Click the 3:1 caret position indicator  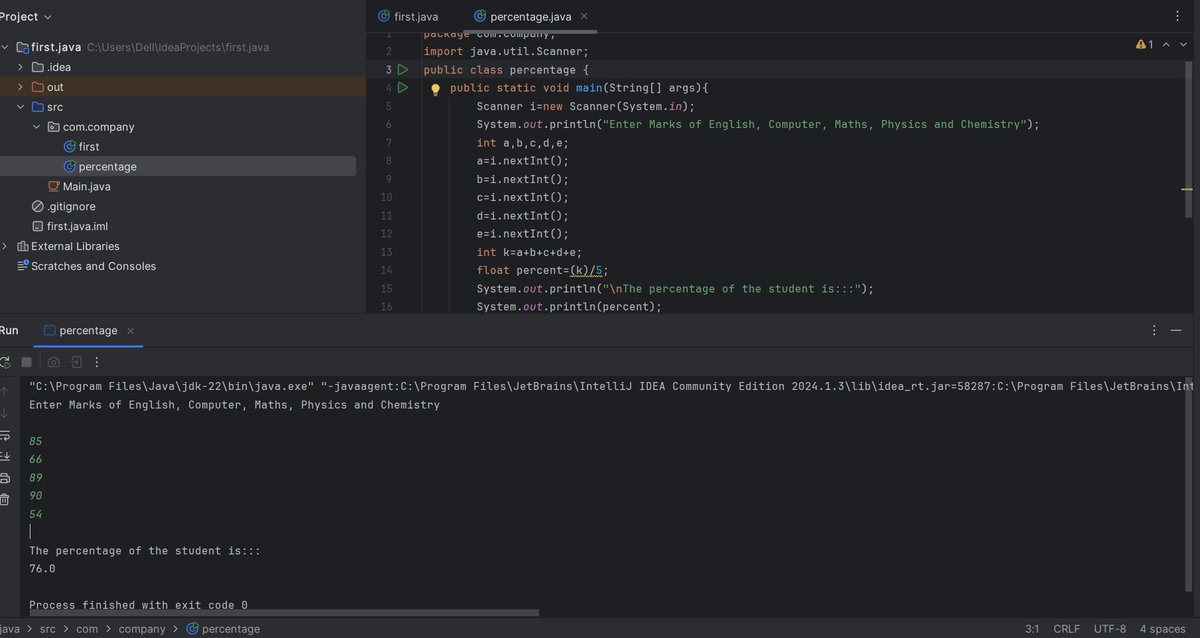coord(1032,629)
